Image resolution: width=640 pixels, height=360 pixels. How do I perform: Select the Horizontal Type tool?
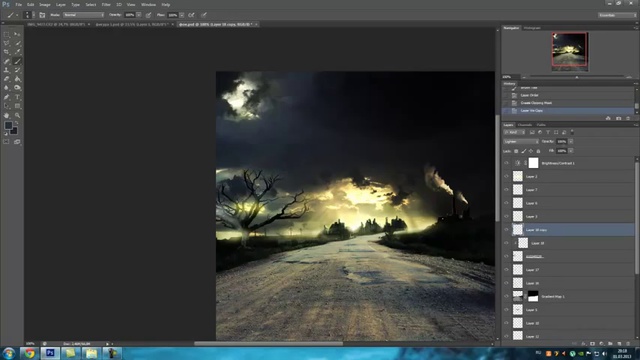click(x=17, y=97)
